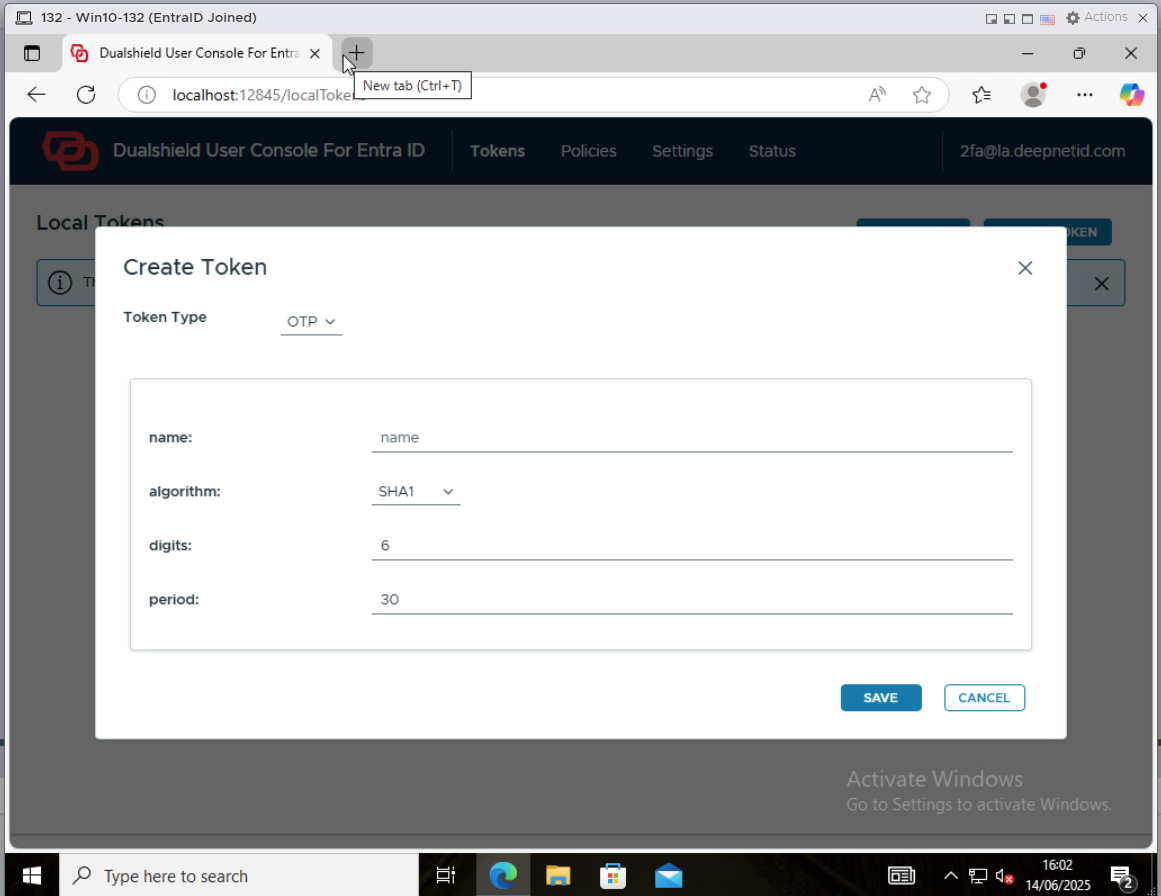The image size is (1161, 896).
Task: Close the Create Token dialog with X
Action: click(1024, 268)
